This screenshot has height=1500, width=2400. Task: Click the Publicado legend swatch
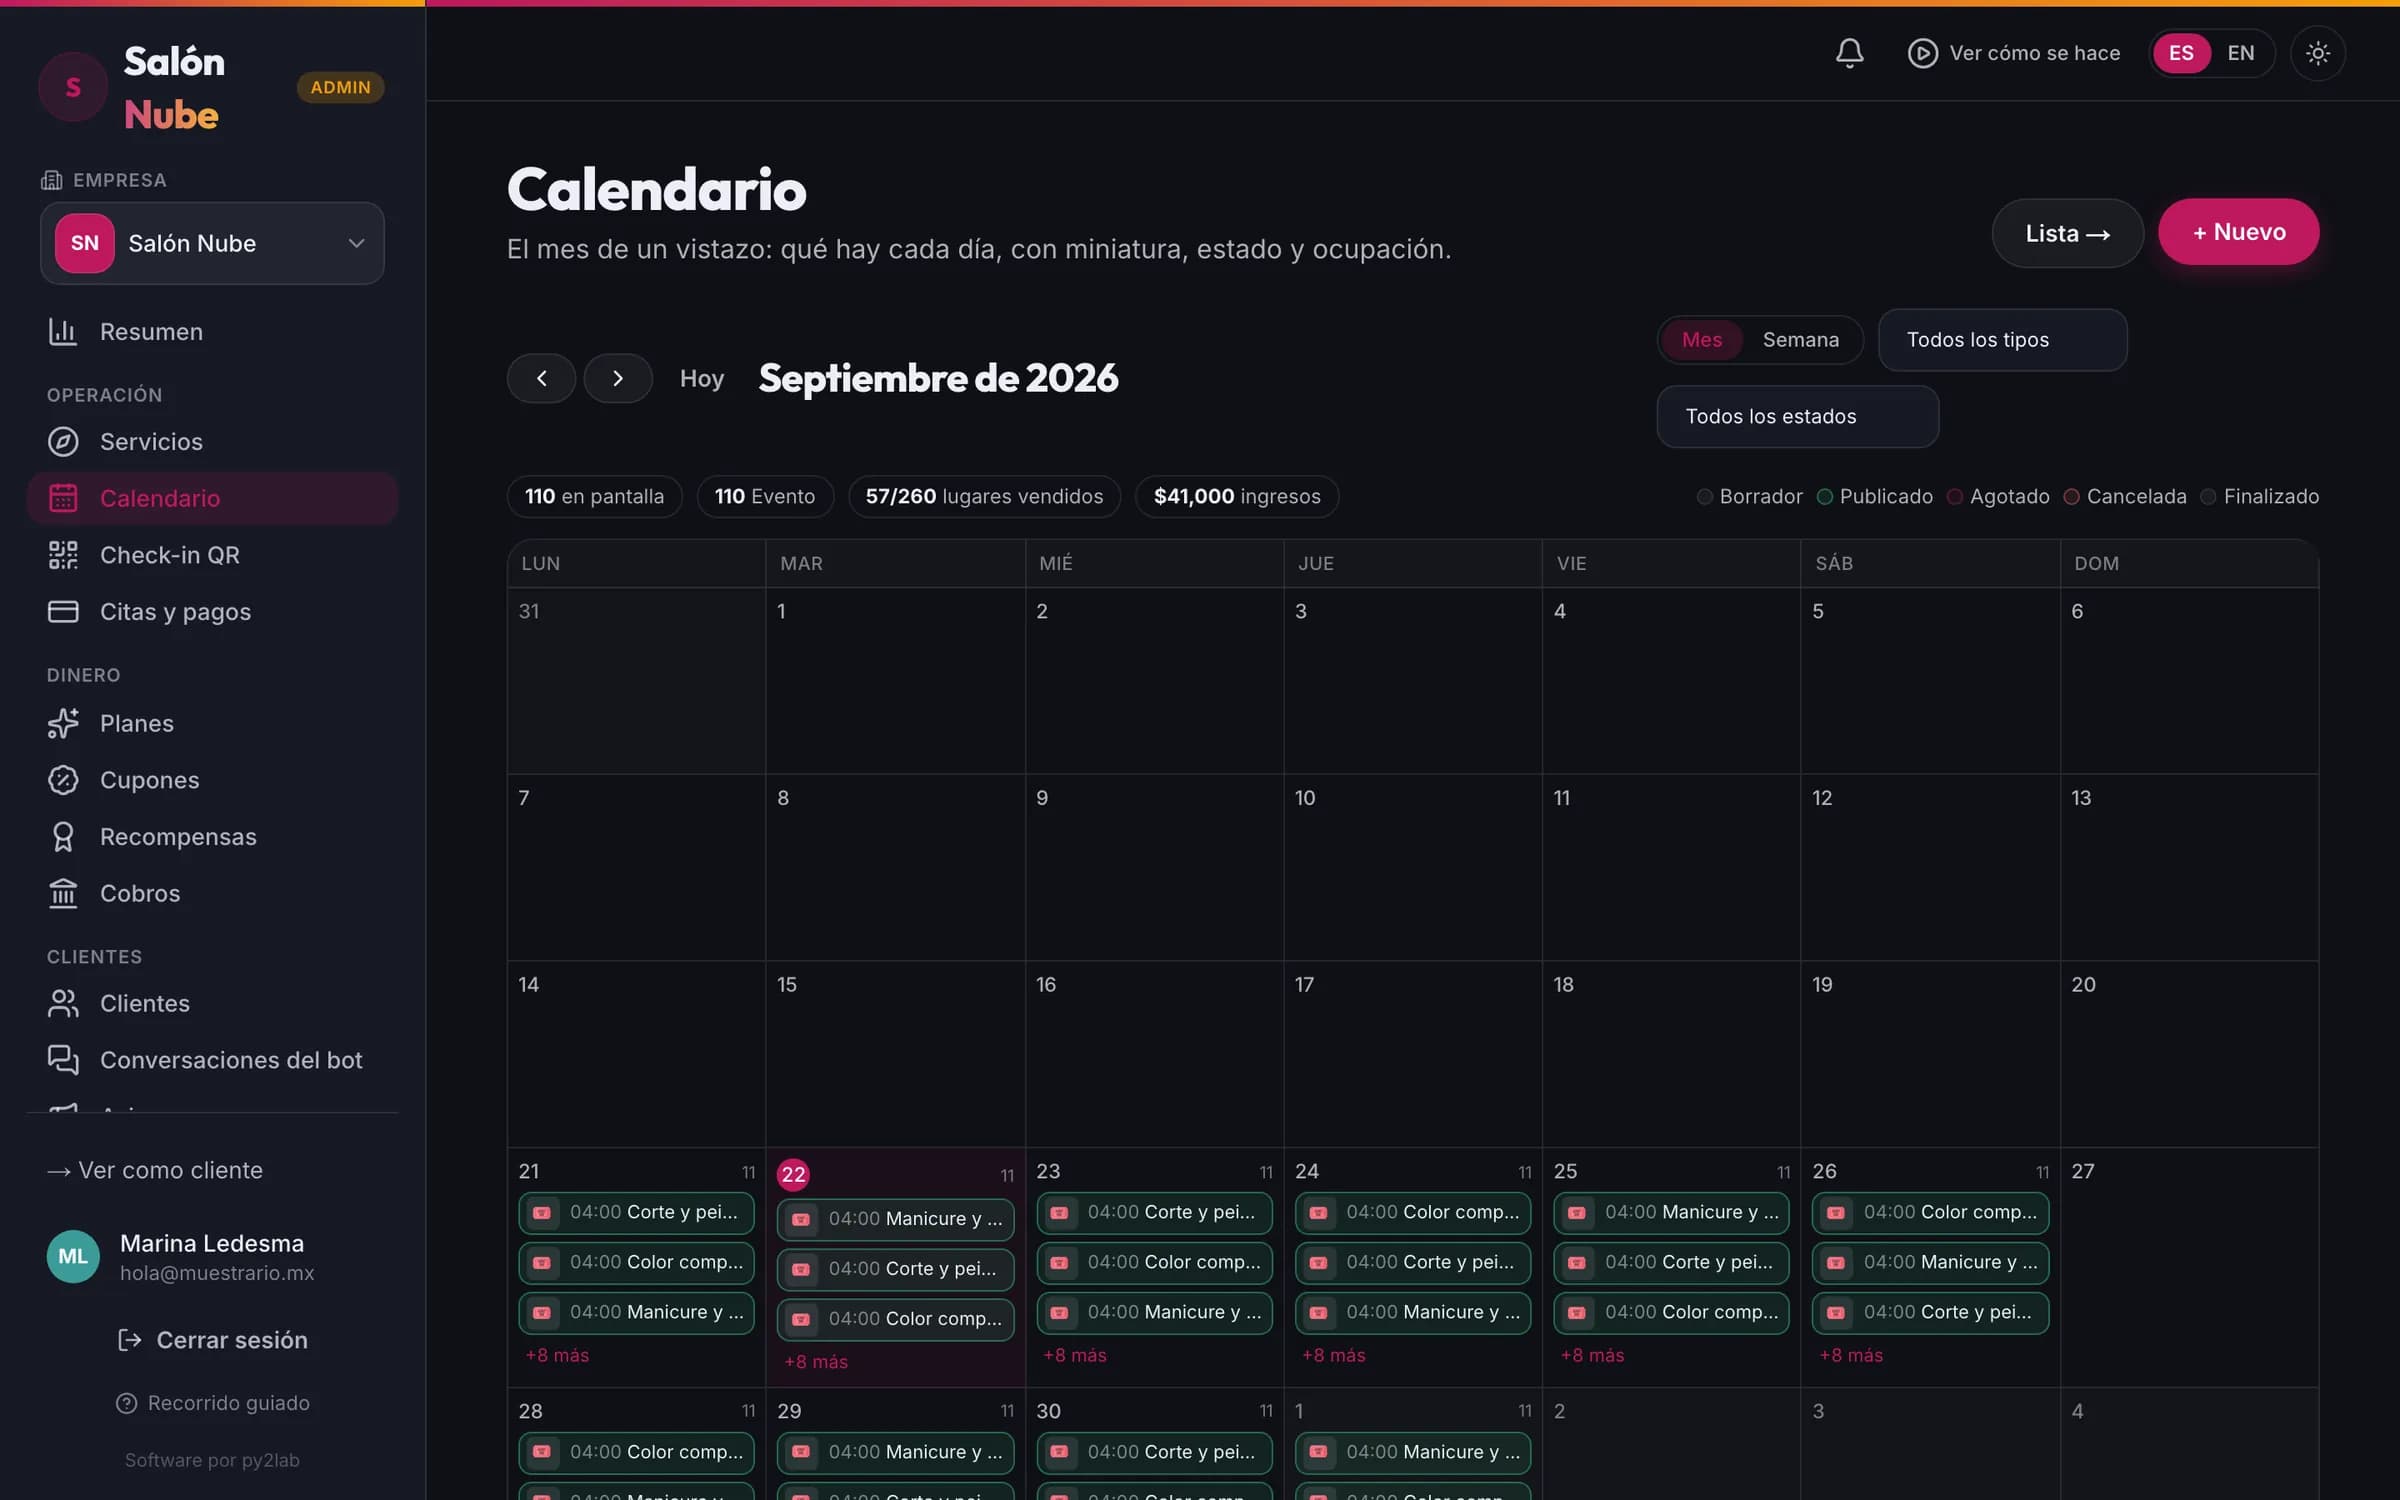(x=1824, y=497)
